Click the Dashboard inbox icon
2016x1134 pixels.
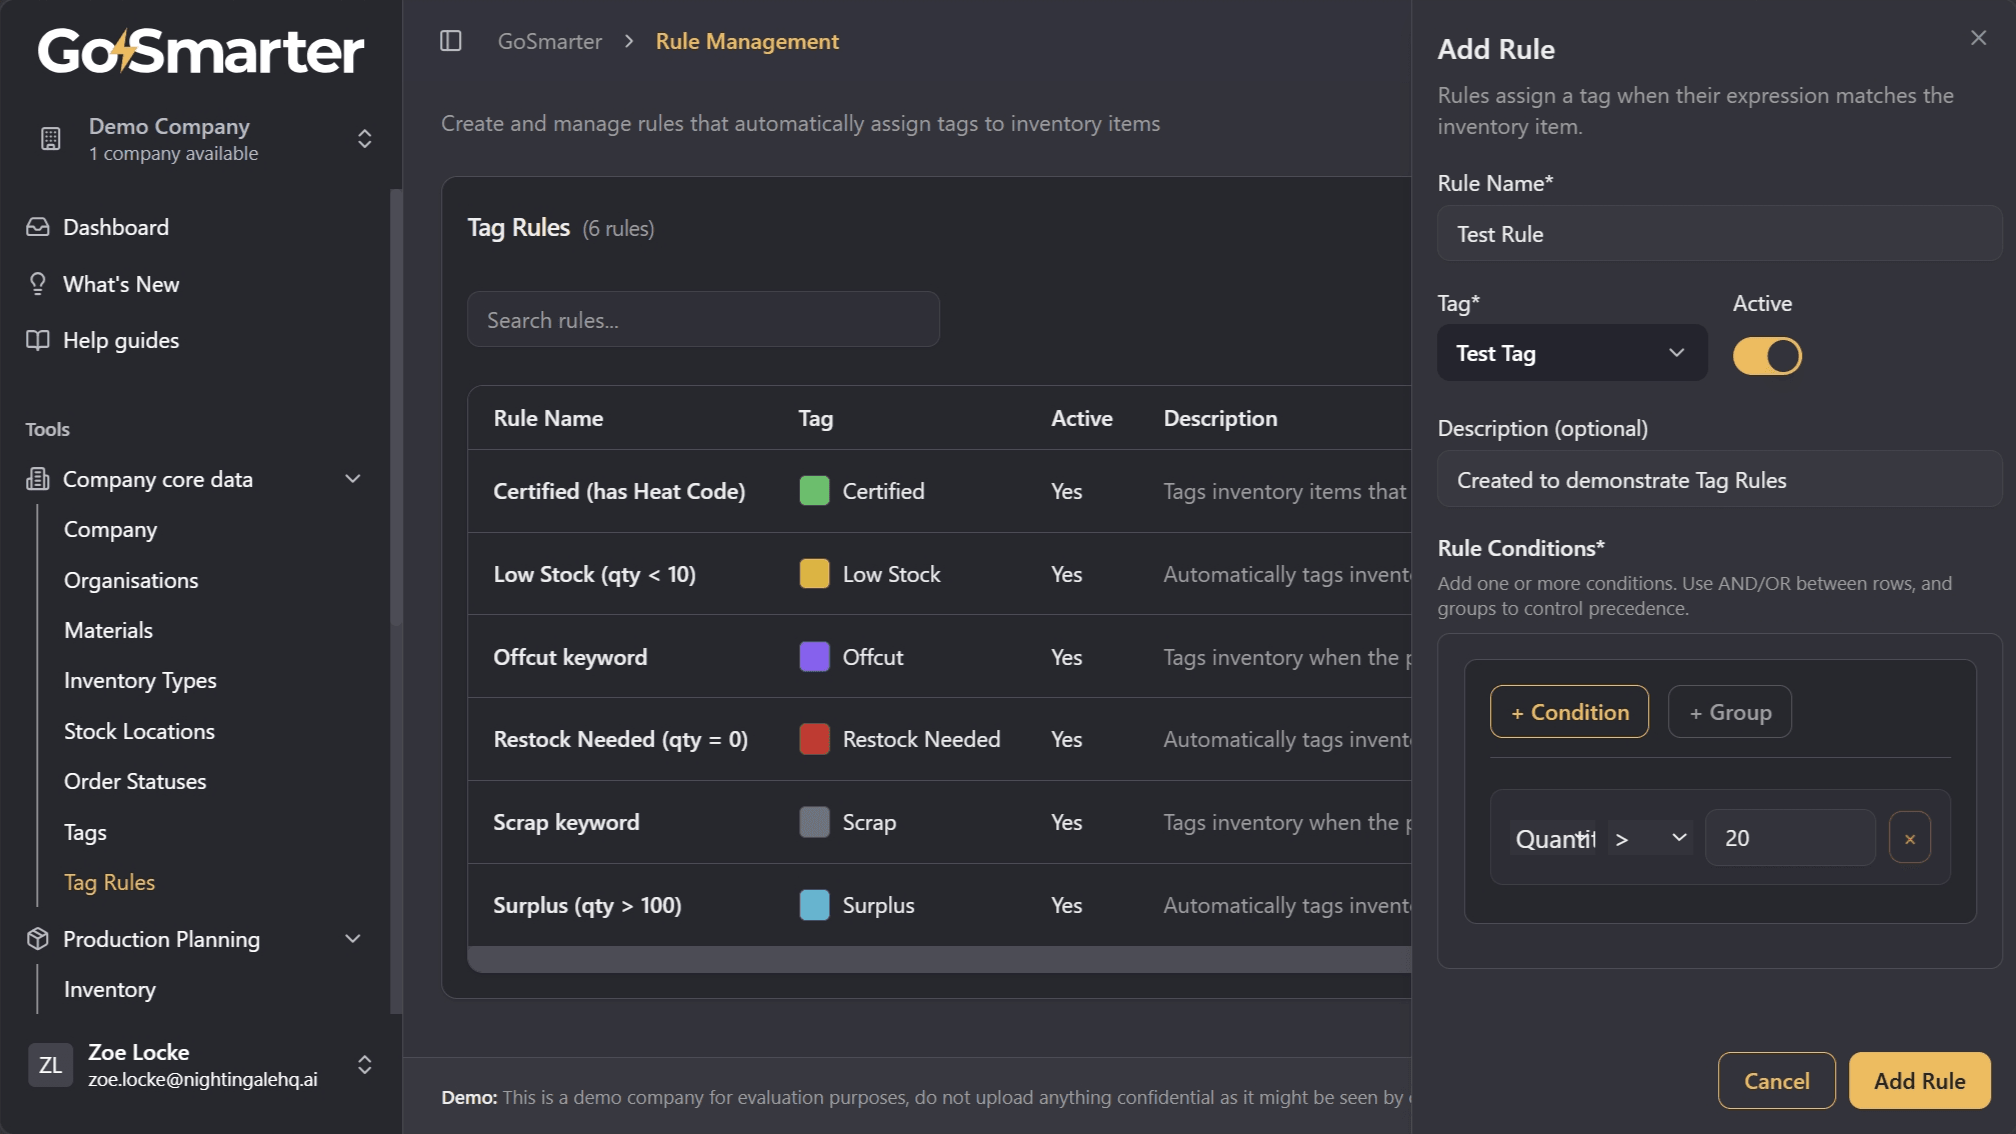coord(38,227)
